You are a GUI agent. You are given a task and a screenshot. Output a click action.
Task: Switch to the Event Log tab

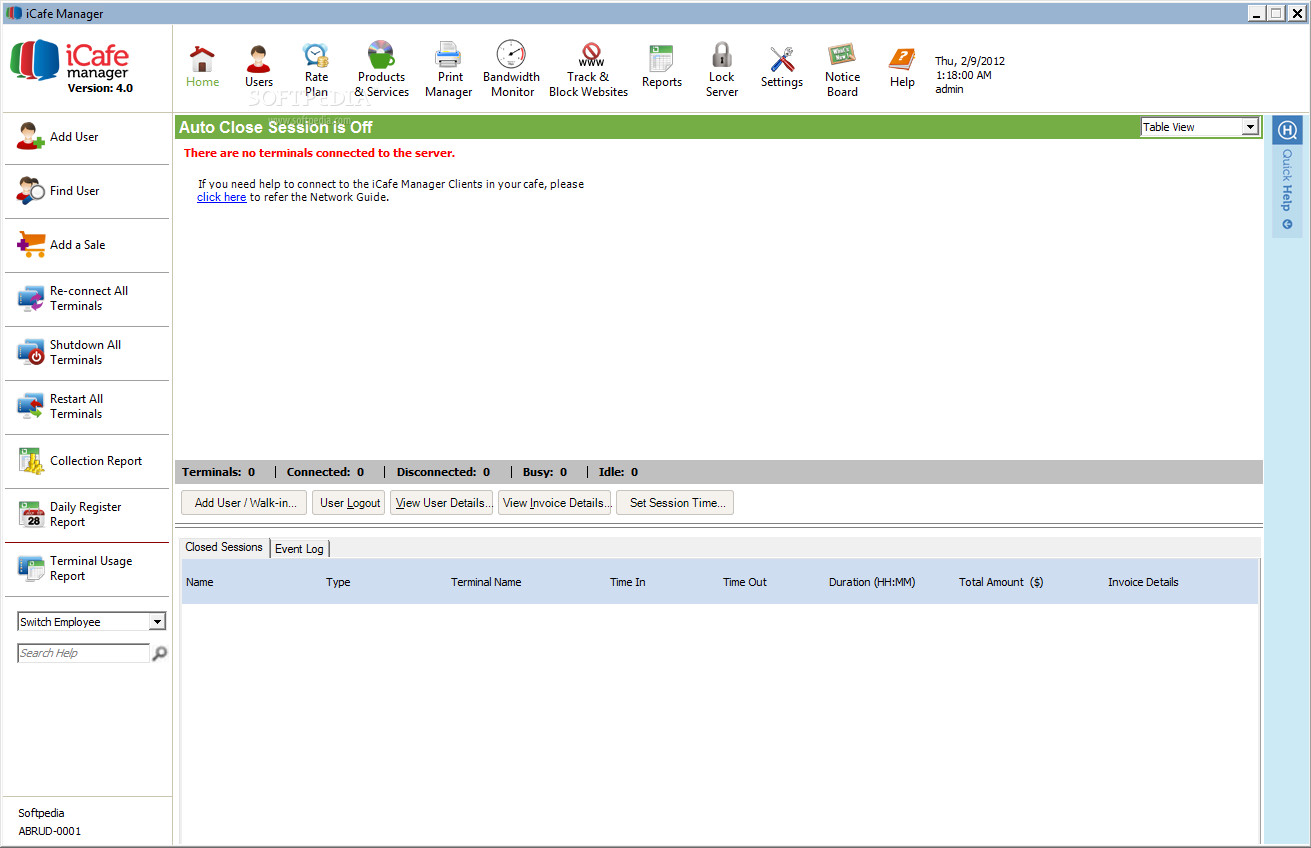click(300, 549)
